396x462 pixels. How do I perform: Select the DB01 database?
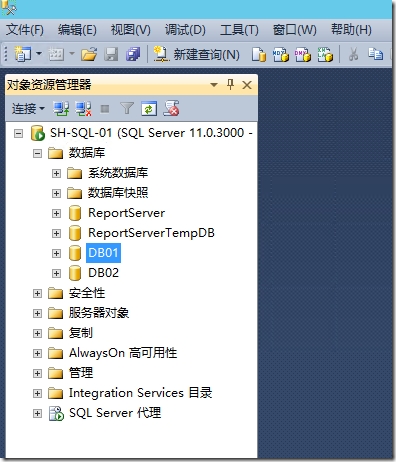[x=103, y=253]
